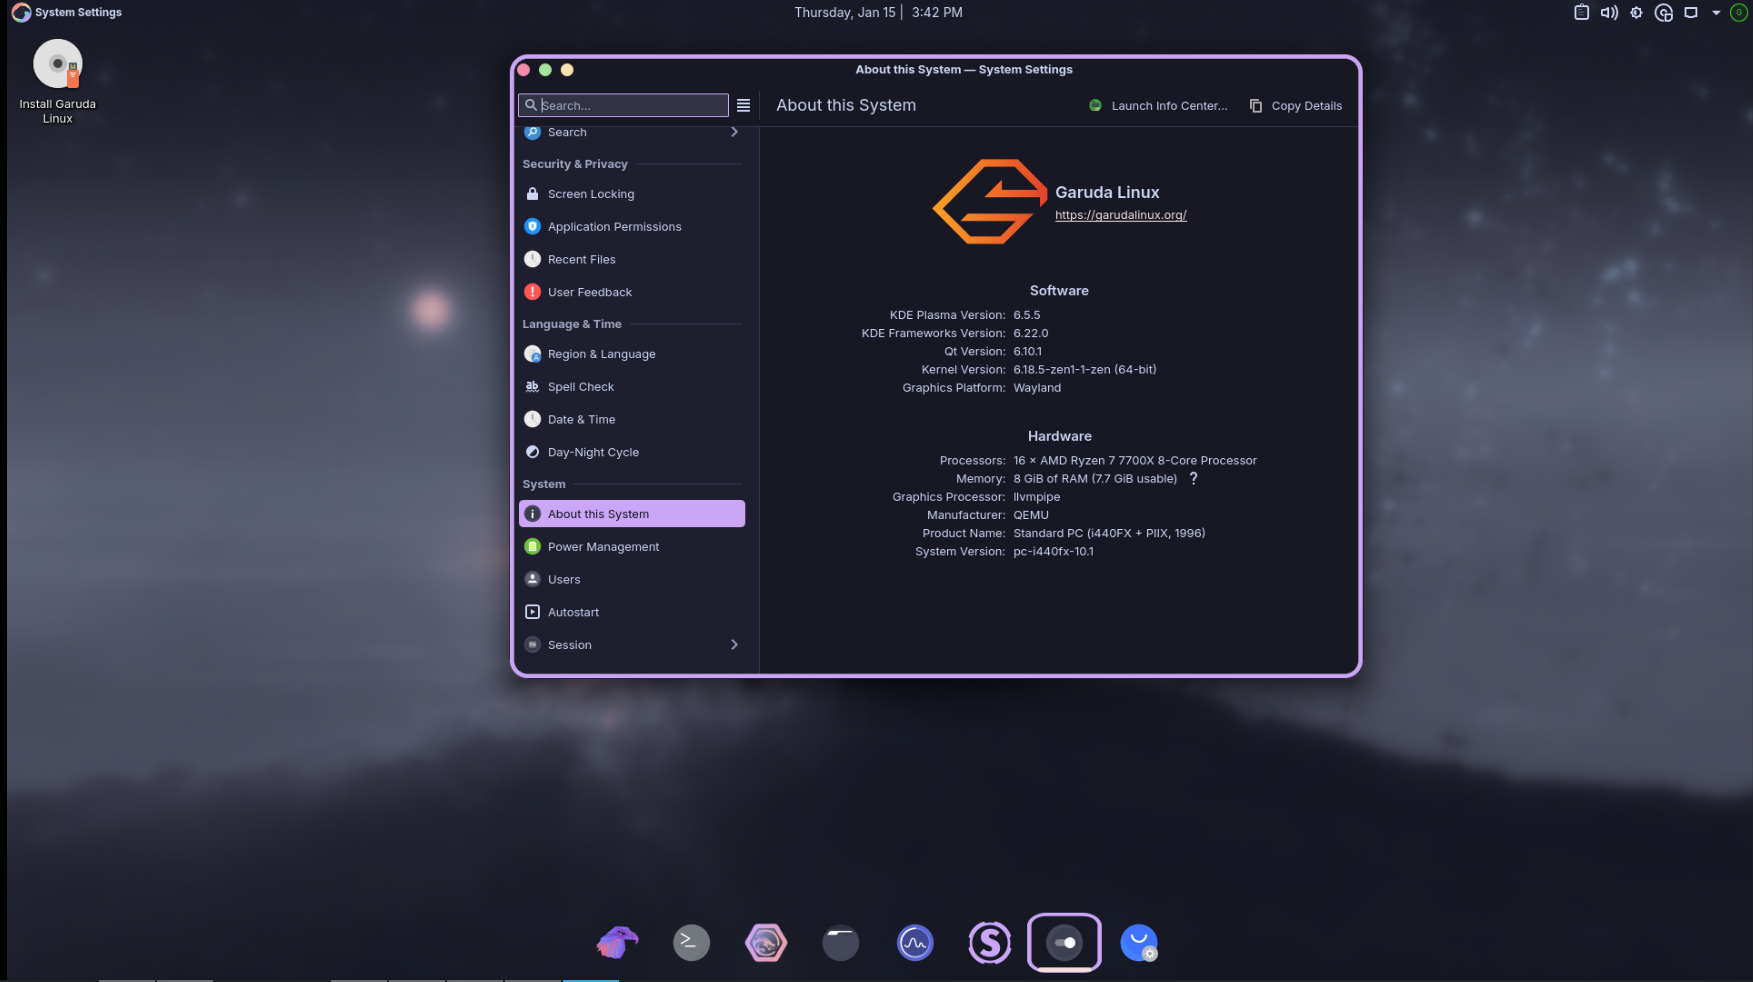Open Application Permissions settings

tap(632, 227)
